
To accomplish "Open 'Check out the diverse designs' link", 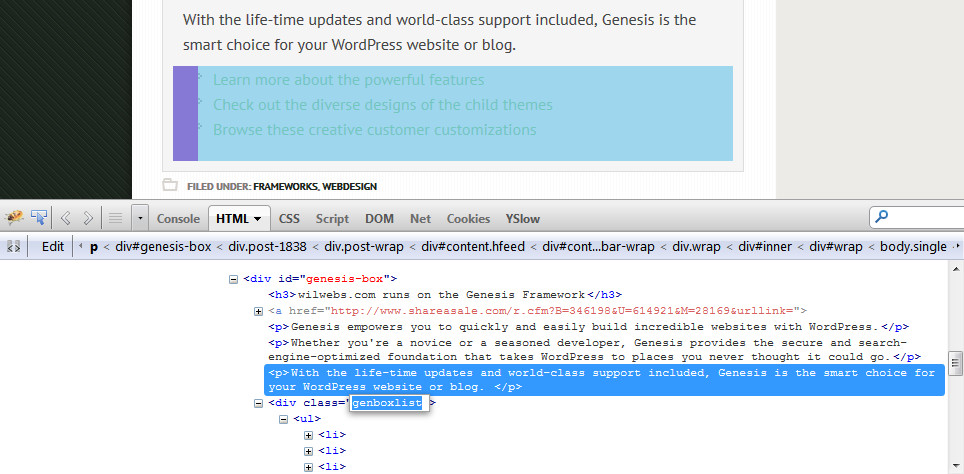I will click(x=382, y=105).
